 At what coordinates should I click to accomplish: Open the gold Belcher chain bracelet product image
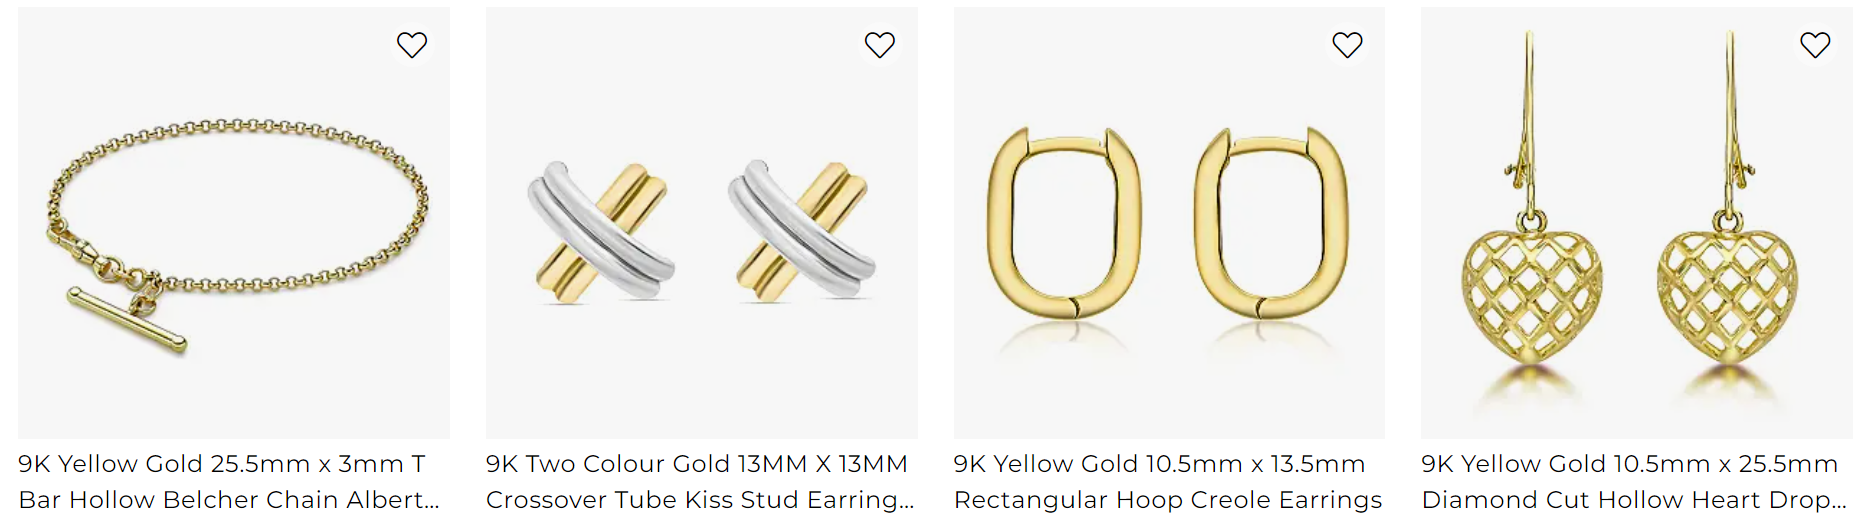point(234,223)
